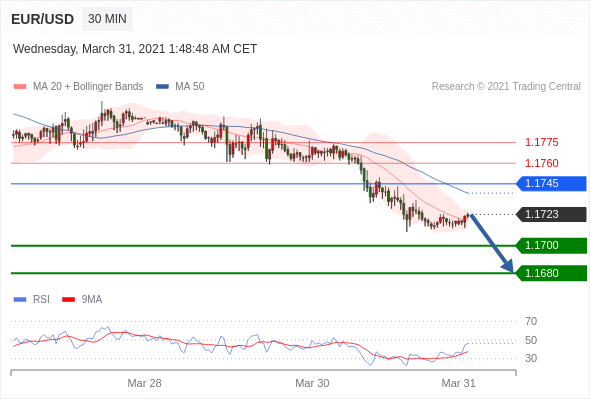Select the EUR/USD pair title
Image resolution: width=590 pixels, height=400 pixels.
pos(43,19)
